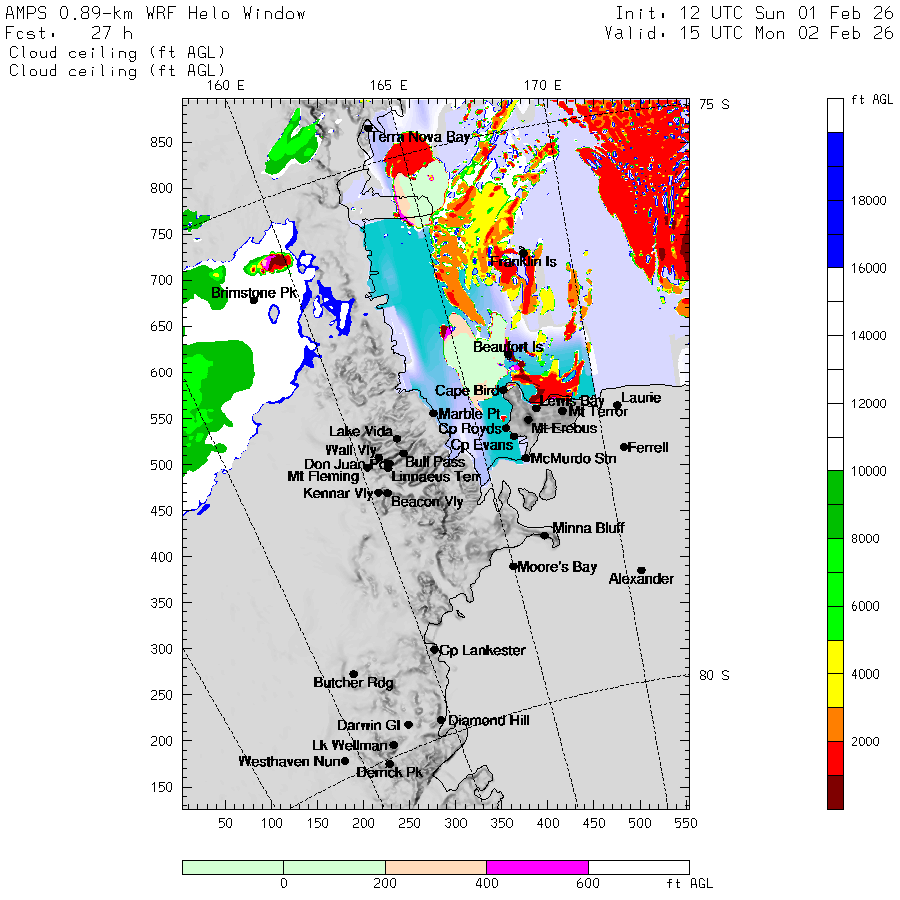Image resolution: width=900 pixels, height=900 pixels.
Task: Click the McMurdo Stn station marker dot
Action: 526,458
